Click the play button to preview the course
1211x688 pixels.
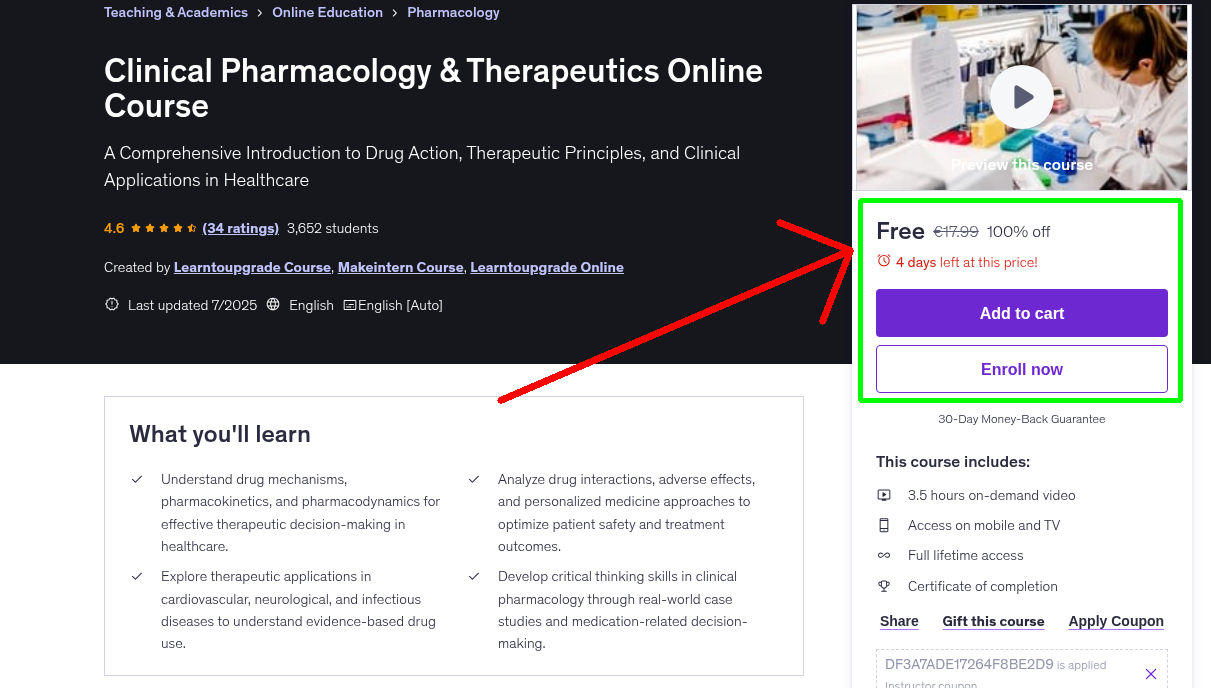[1021, 96]
